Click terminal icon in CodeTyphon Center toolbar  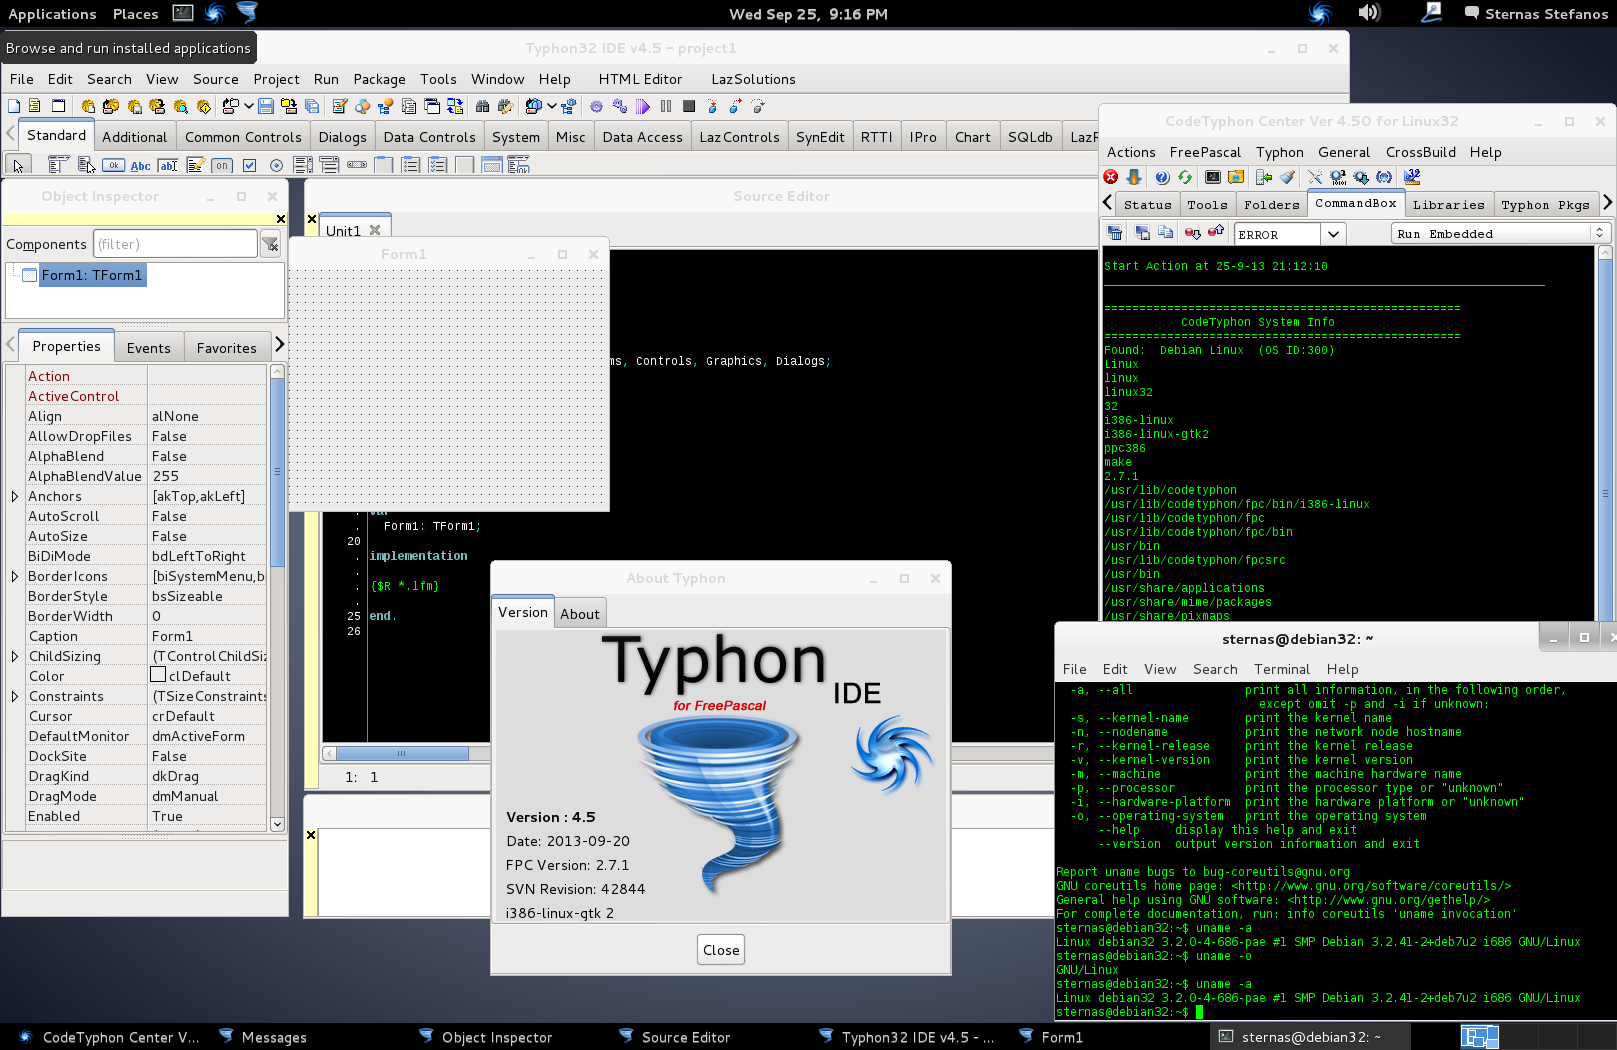[1213, 177]
